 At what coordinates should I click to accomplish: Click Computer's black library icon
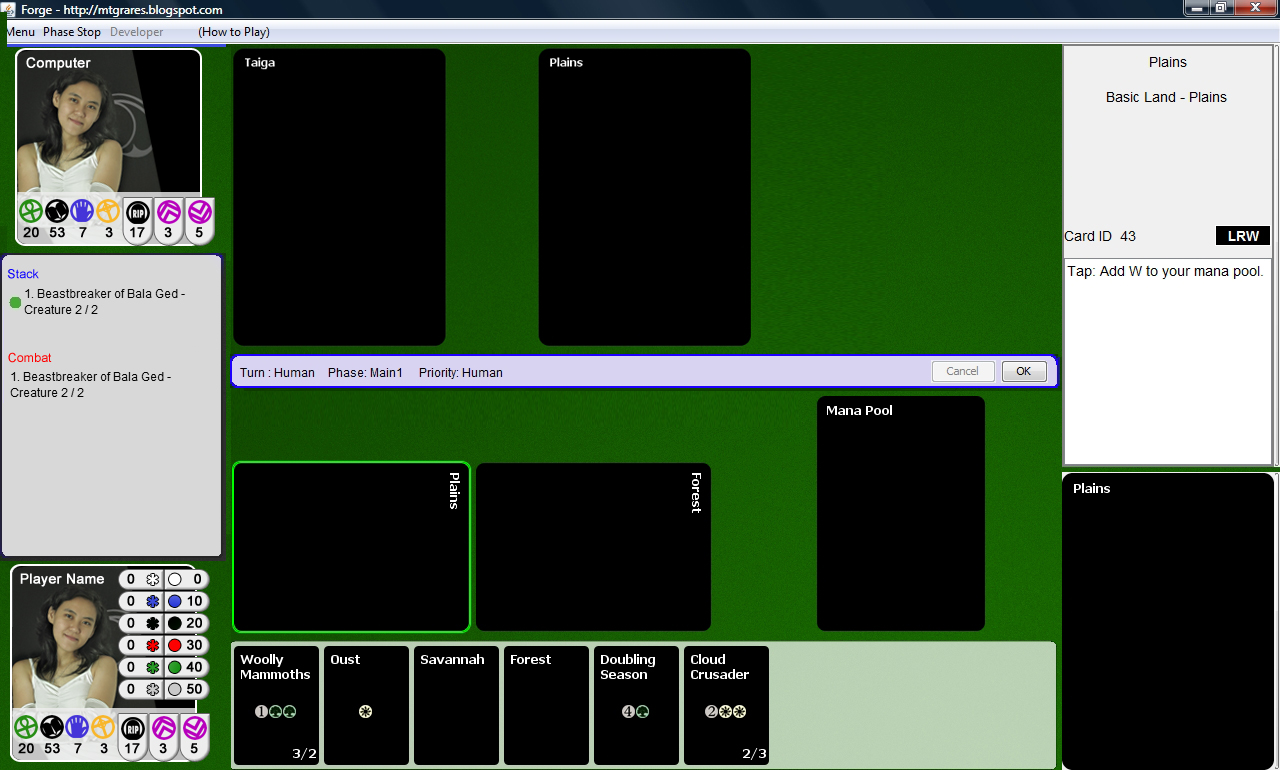(x=56, y=211)
